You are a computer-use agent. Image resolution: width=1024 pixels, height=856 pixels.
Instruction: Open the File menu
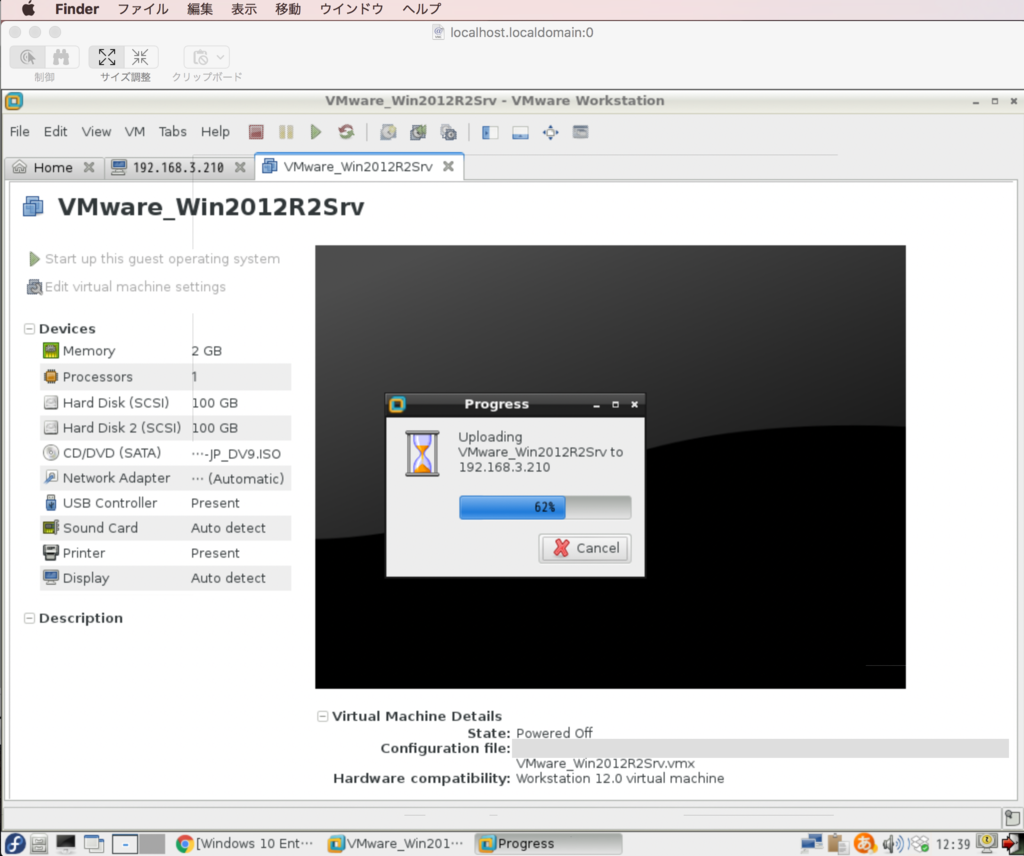pos(20,132)
